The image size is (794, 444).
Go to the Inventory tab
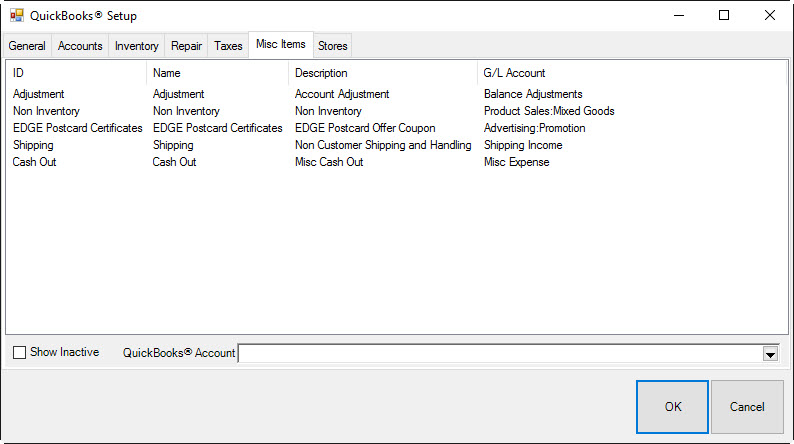pos(136,46)
